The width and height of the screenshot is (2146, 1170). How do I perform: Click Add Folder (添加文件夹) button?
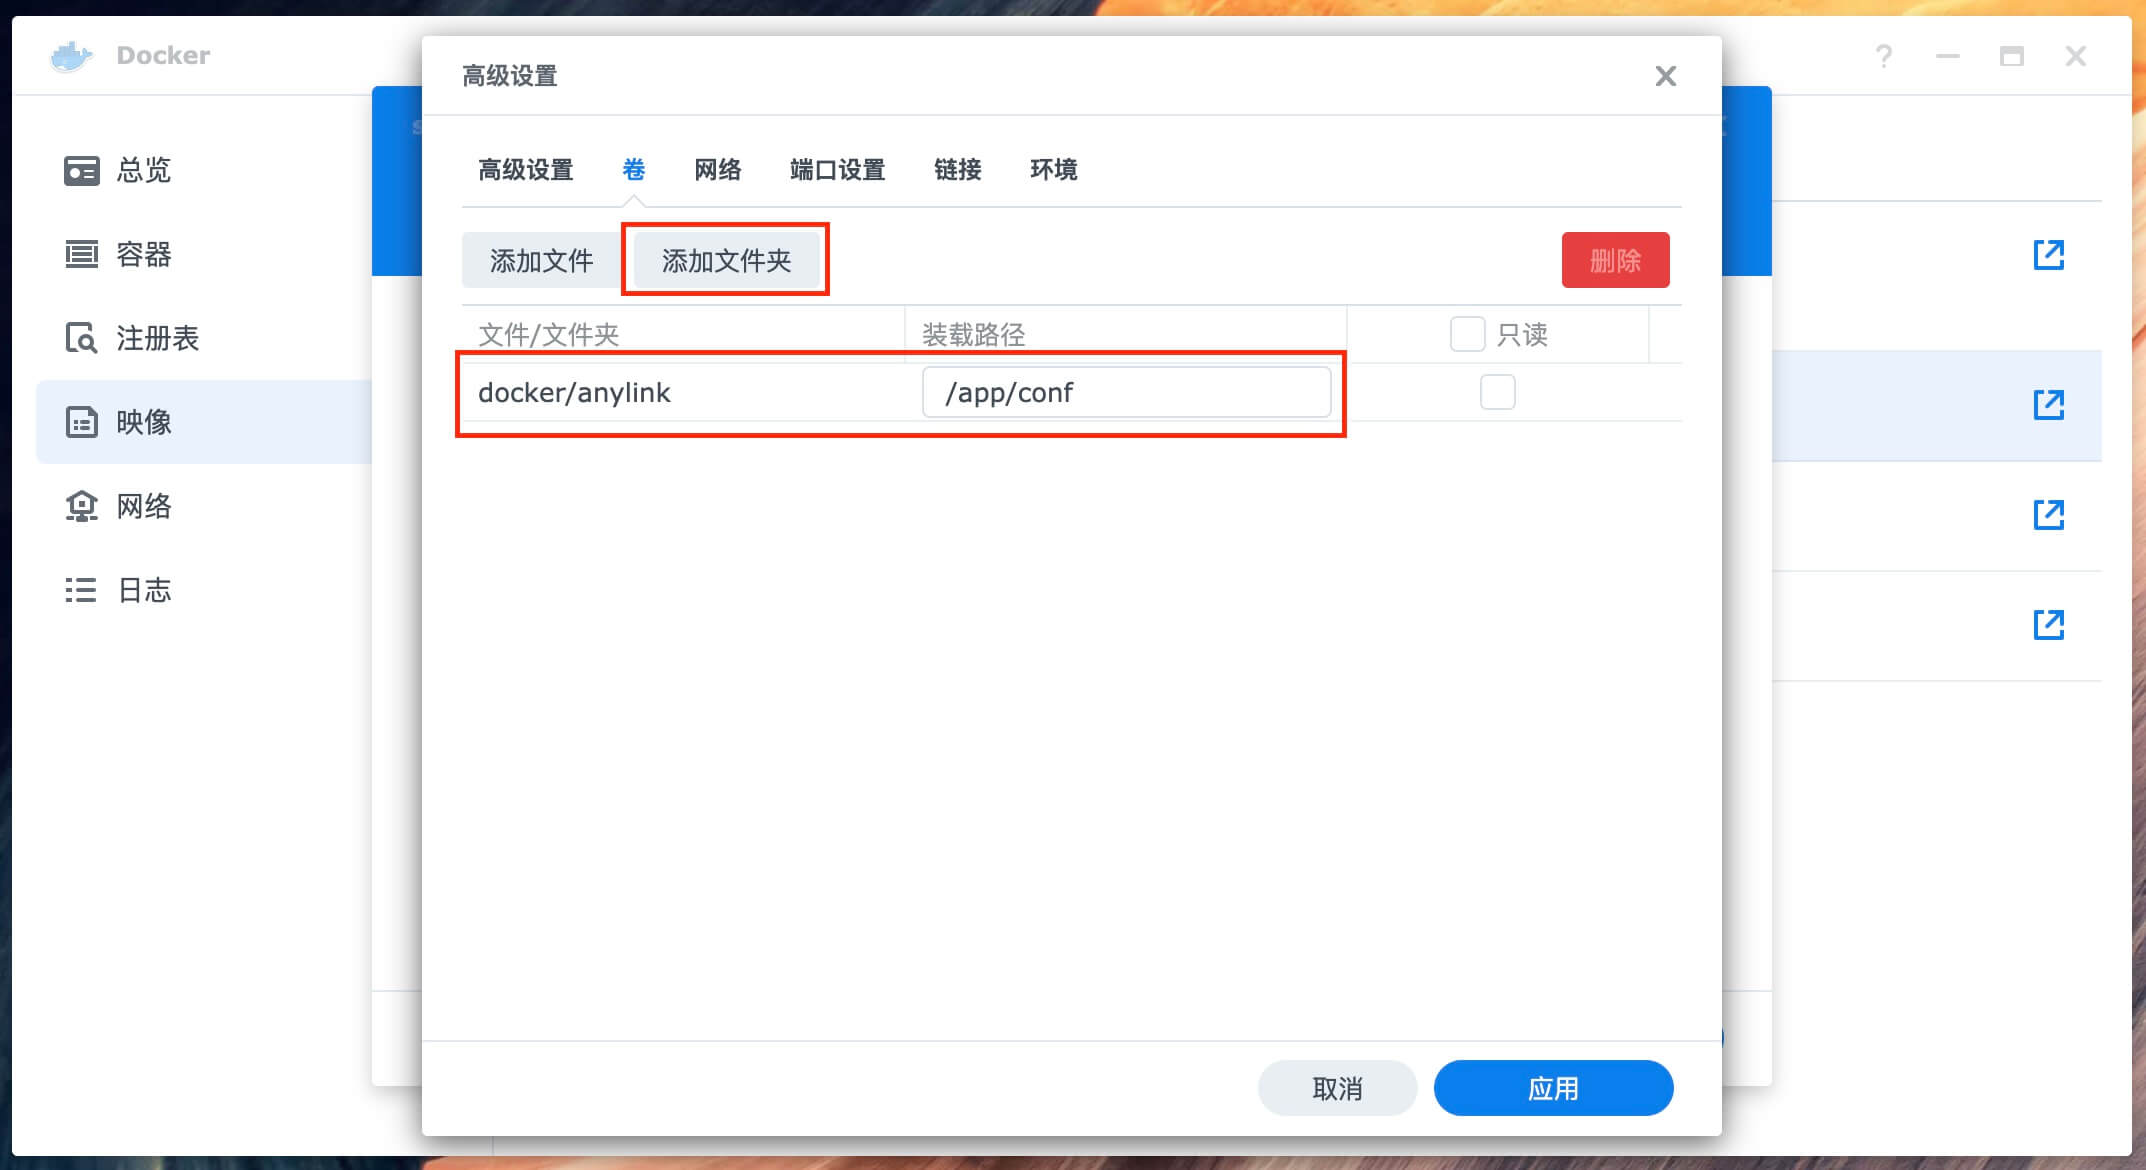pos(726,261)
